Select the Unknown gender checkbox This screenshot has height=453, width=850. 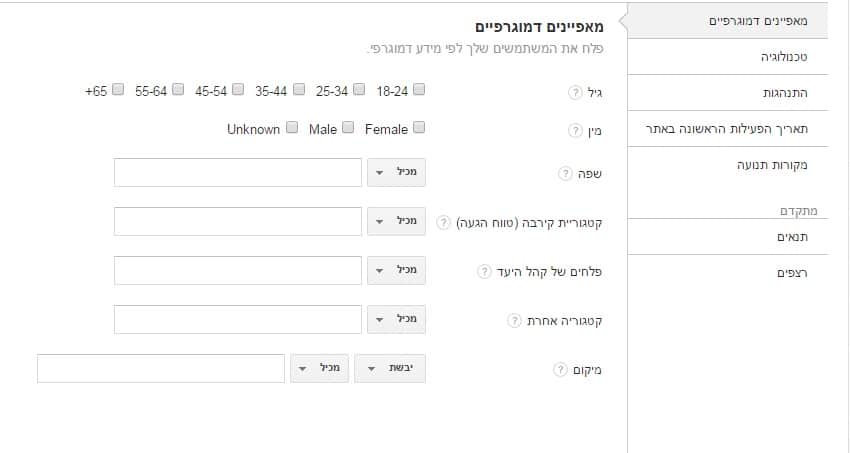[x=292, y=127]
